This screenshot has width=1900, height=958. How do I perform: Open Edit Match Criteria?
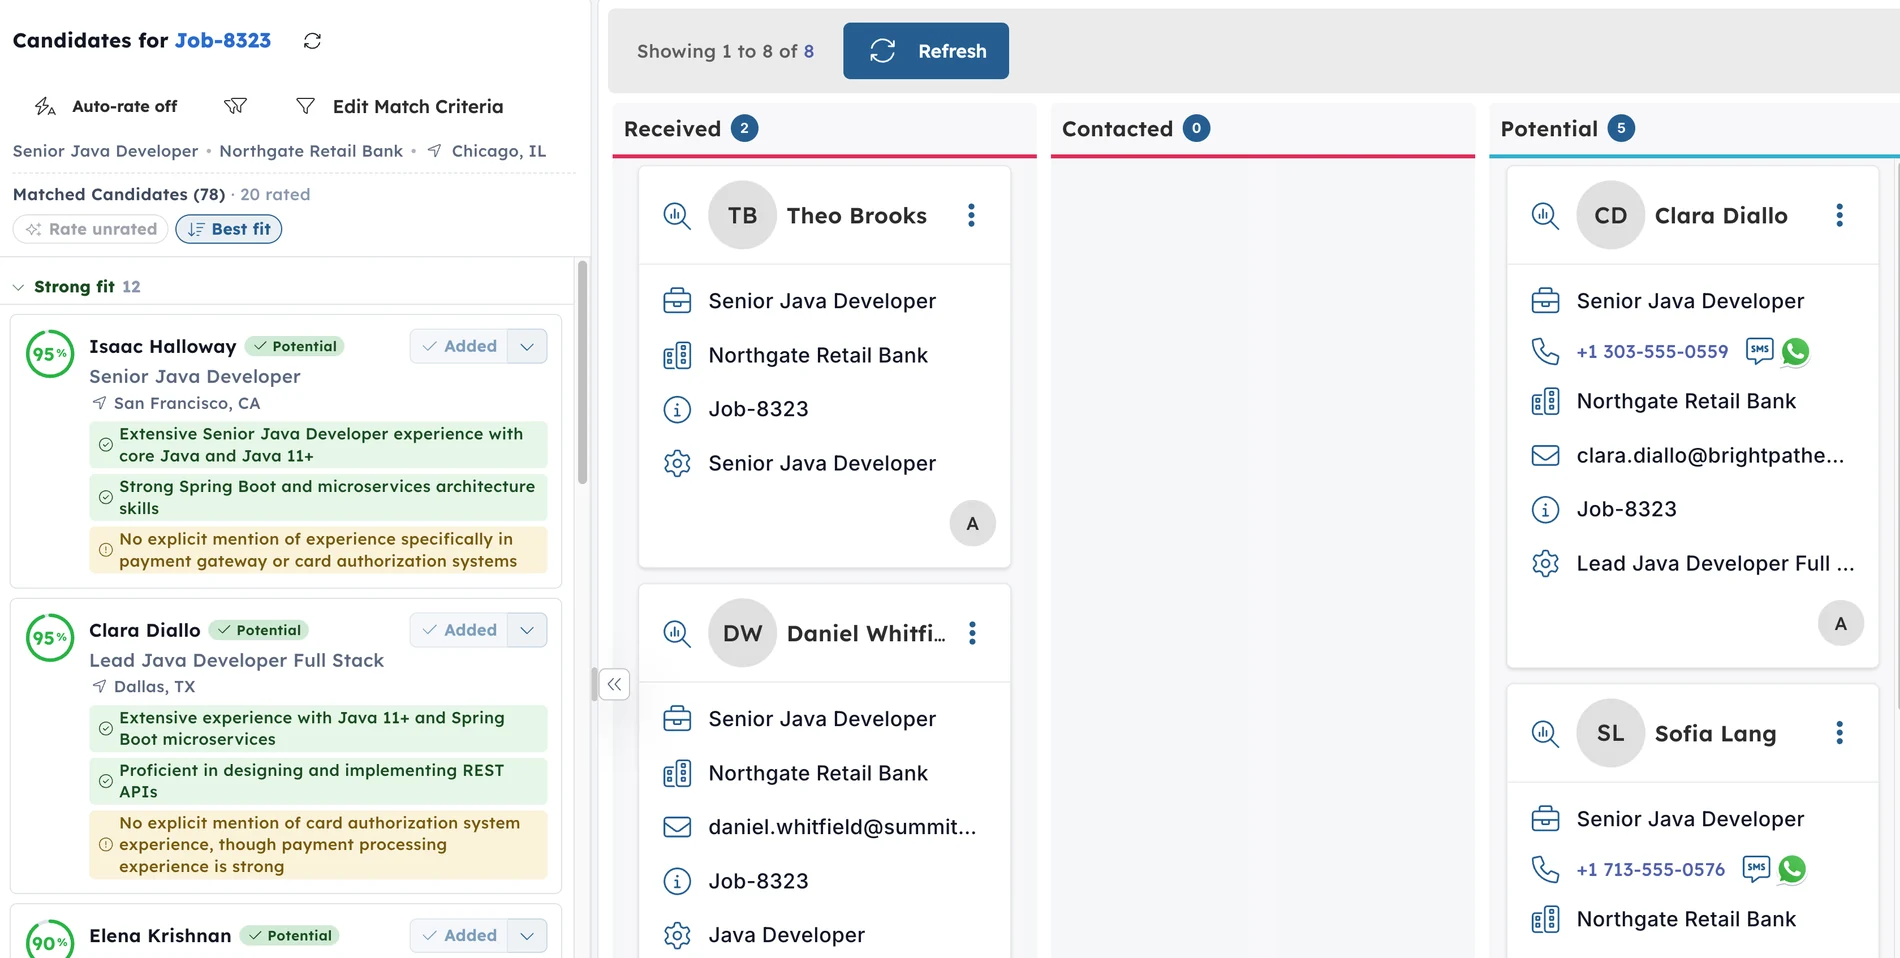[x=400, y=106]
